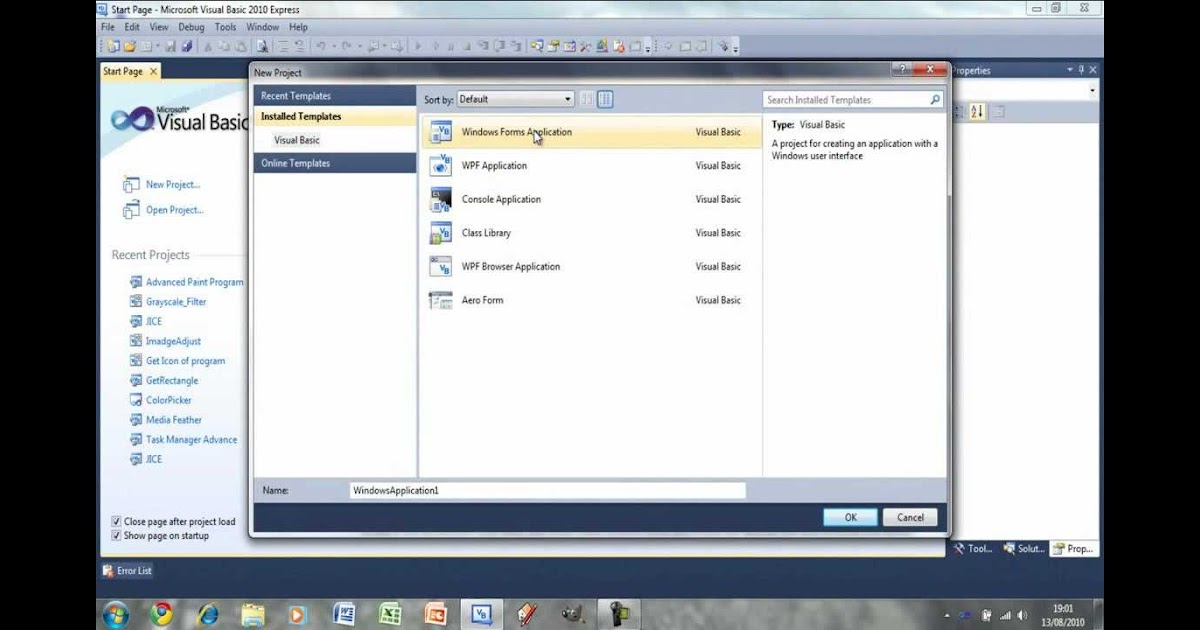Click the Visual Basic icon in taskbar

[x=481, y=614]
